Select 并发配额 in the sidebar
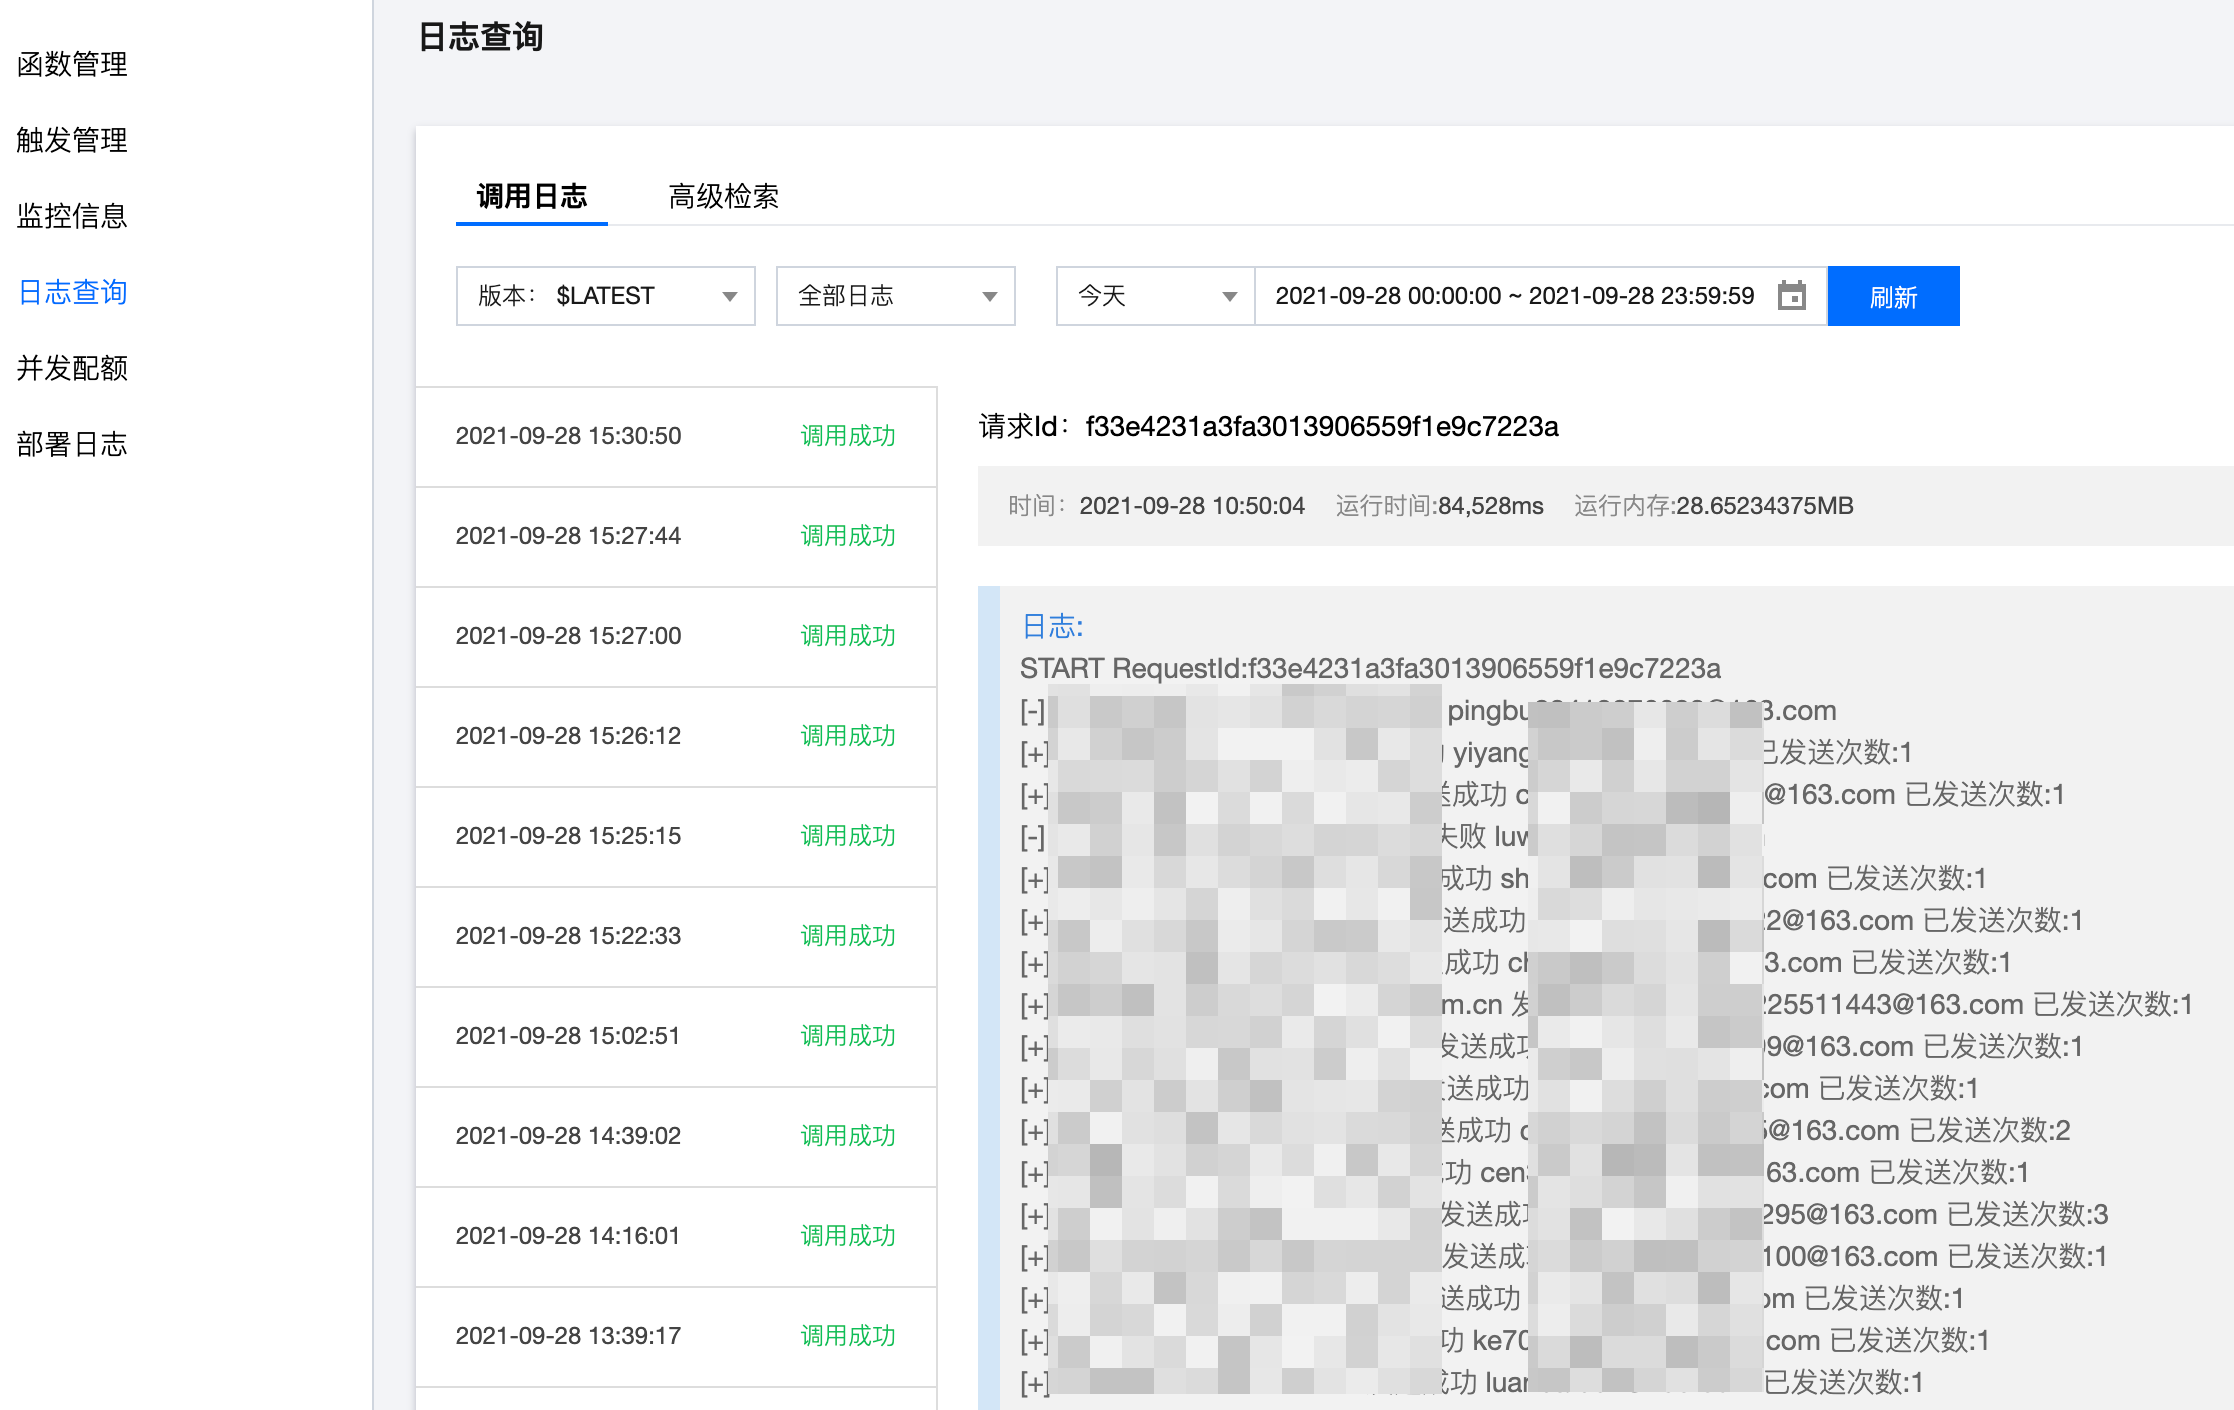 point(72,368)
